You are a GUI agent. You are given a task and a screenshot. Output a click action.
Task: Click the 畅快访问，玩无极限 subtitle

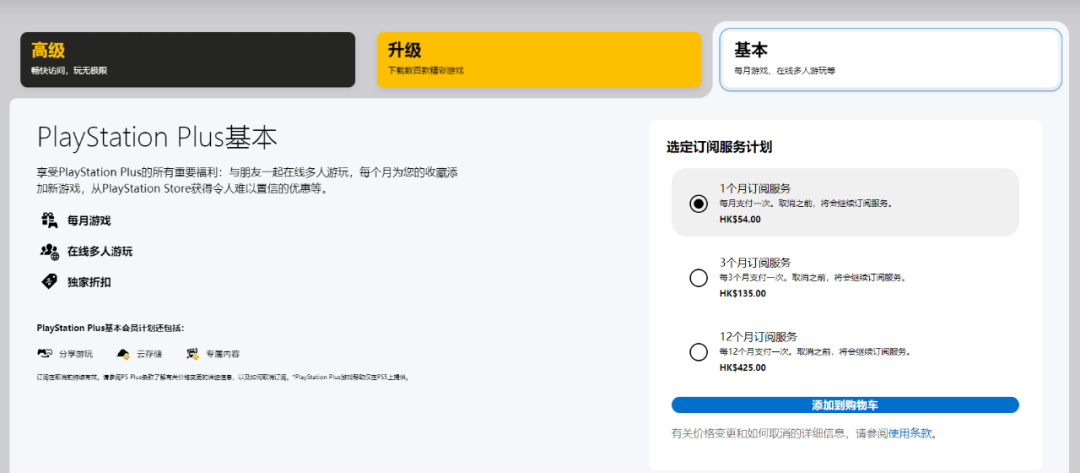(x=69, y=70)
